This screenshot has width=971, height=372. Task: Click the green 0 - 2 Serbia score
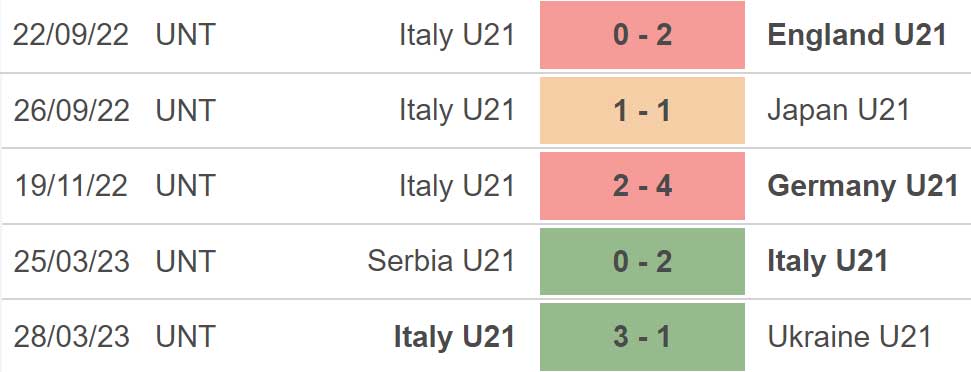click(642, 261)
